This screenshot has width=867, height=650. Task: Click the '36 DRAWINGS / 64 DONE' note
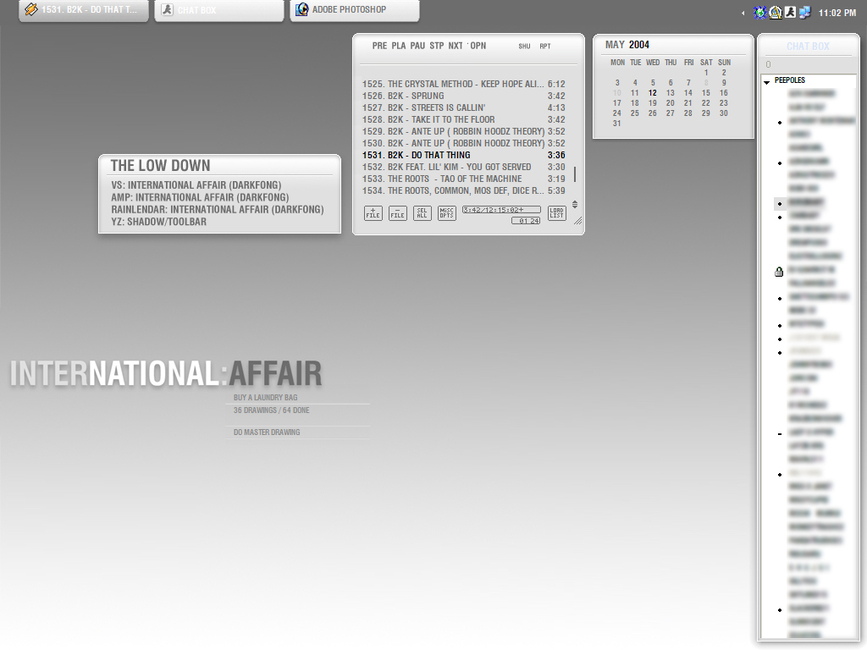271,410
